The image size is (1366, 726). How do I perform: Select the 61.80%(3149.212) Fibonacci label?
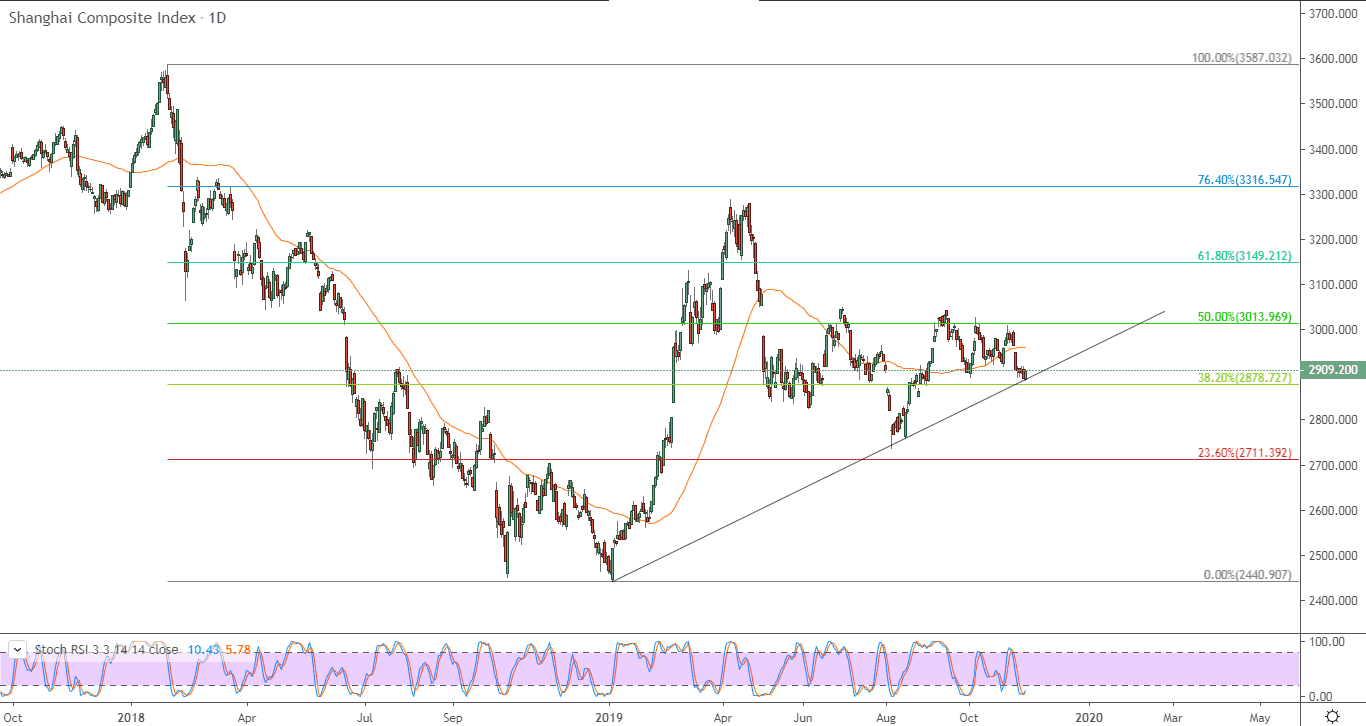(x=1244, y=256)
